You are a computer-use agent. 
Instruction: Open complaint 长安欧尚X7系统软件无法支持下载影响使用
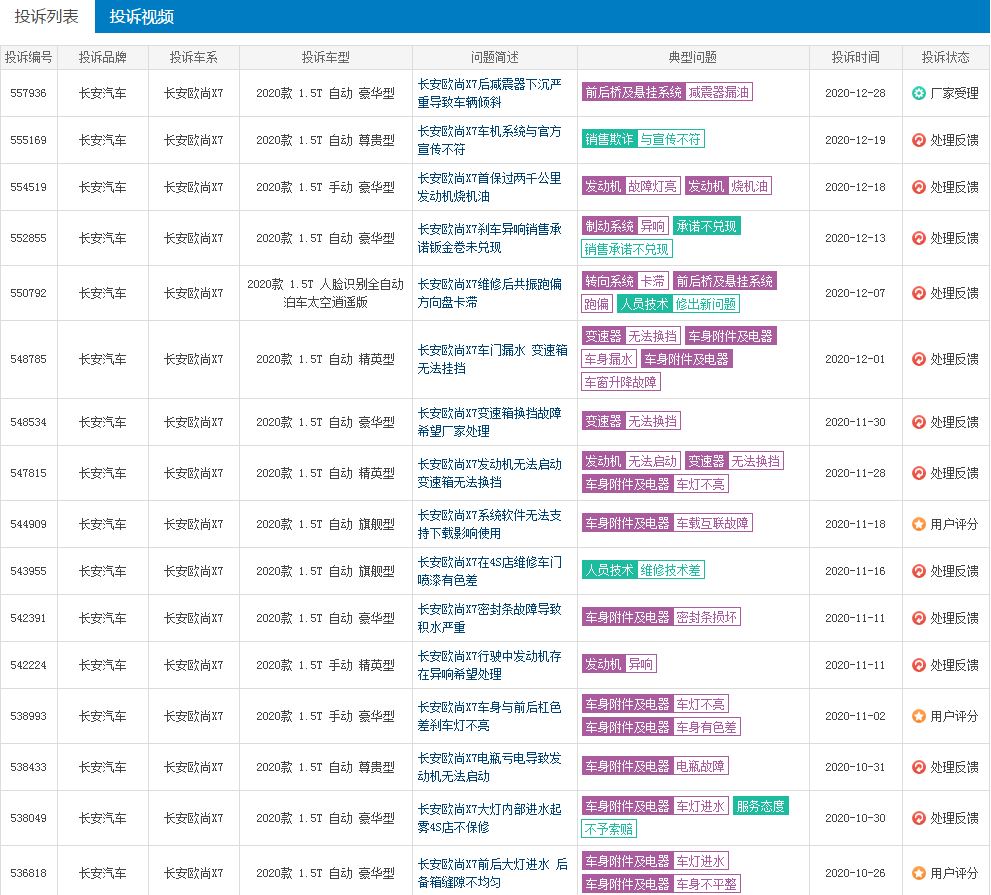(490, 524)
